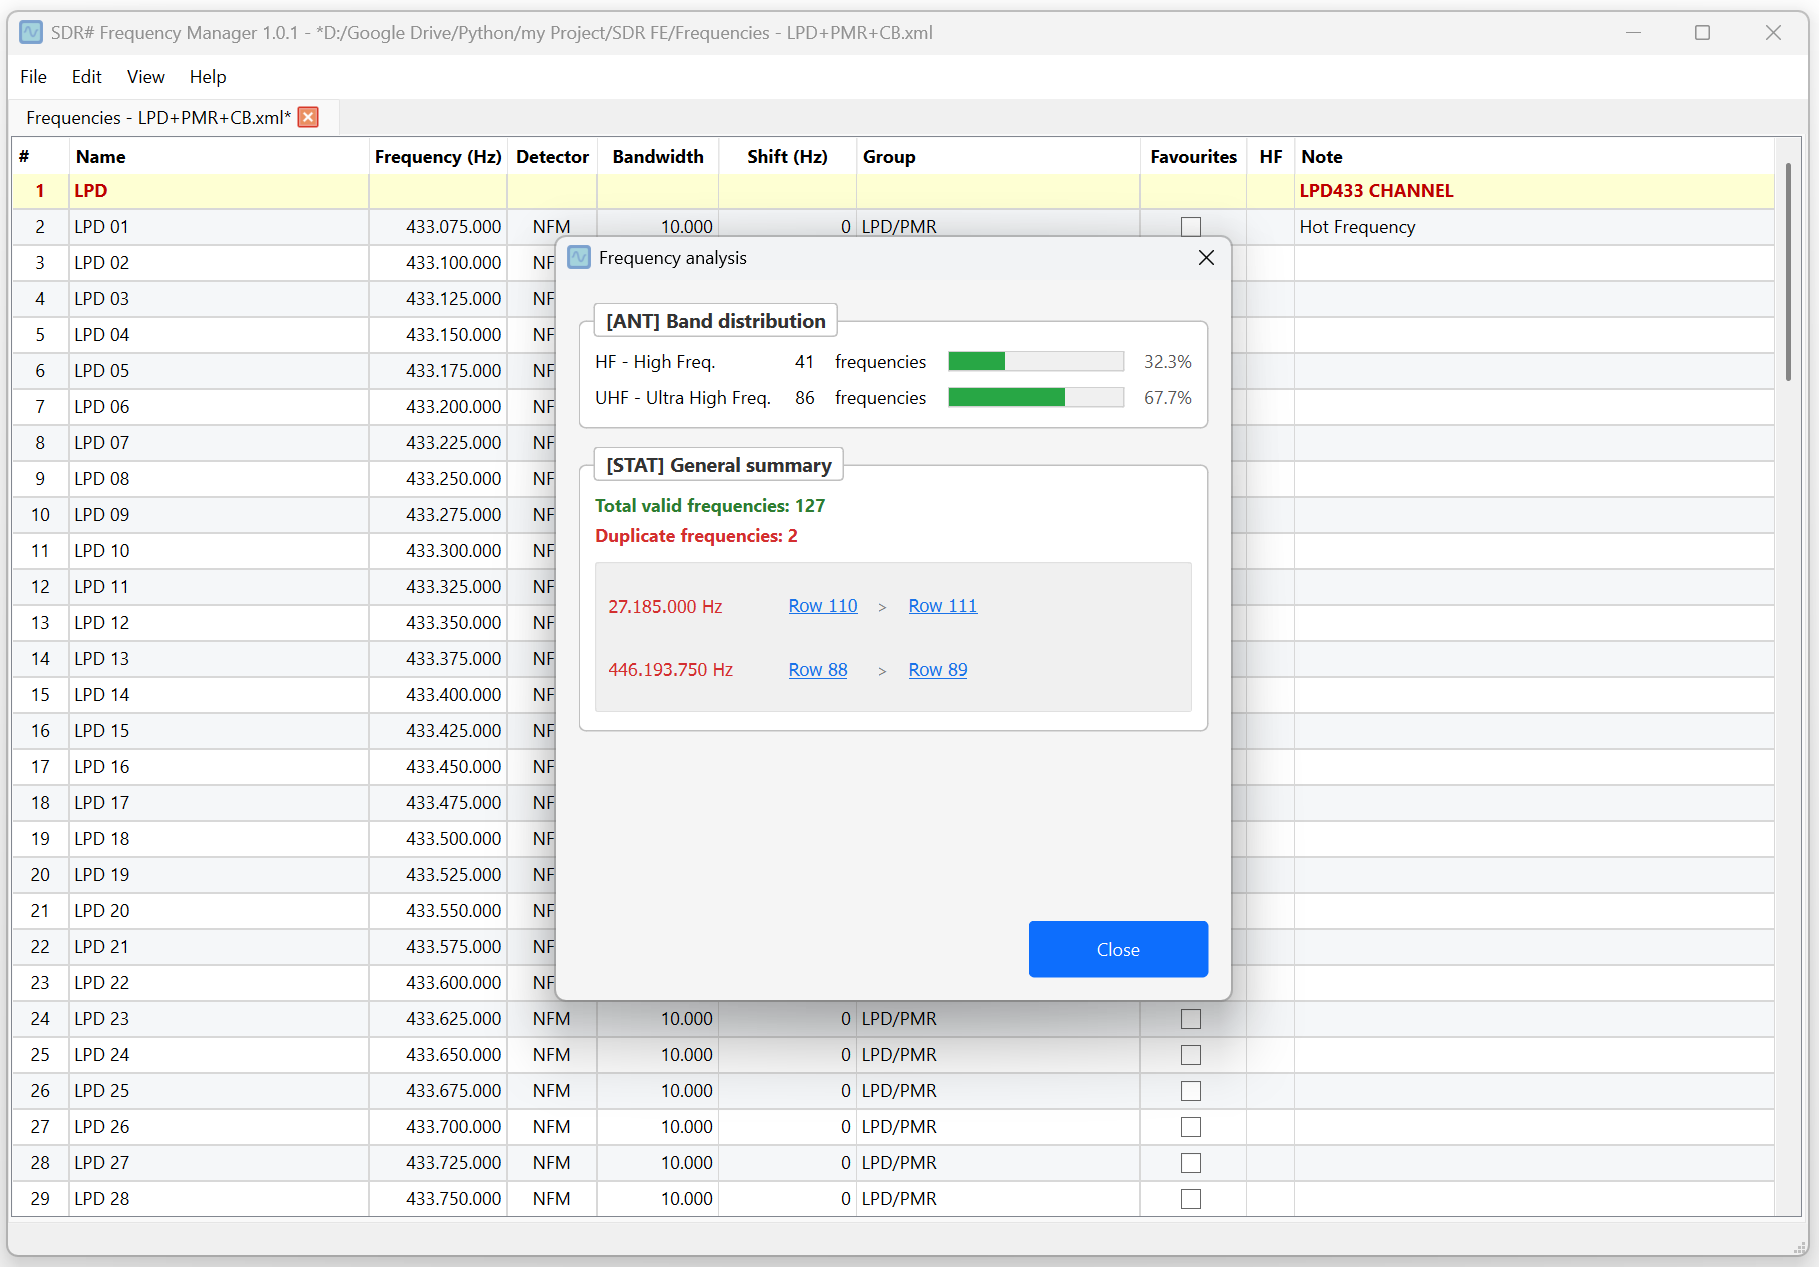Click the UHF distribution progress bar
1819x1267 pixels.
pyautogui.click(x=1035, y=398)
